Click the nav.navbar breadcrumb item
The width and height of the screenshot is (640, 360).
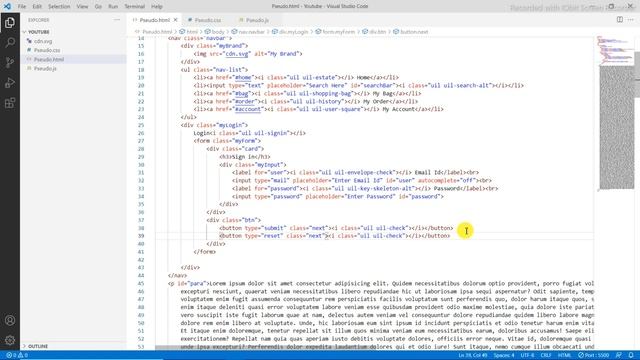pyautogui.click(x=248, y=32)
